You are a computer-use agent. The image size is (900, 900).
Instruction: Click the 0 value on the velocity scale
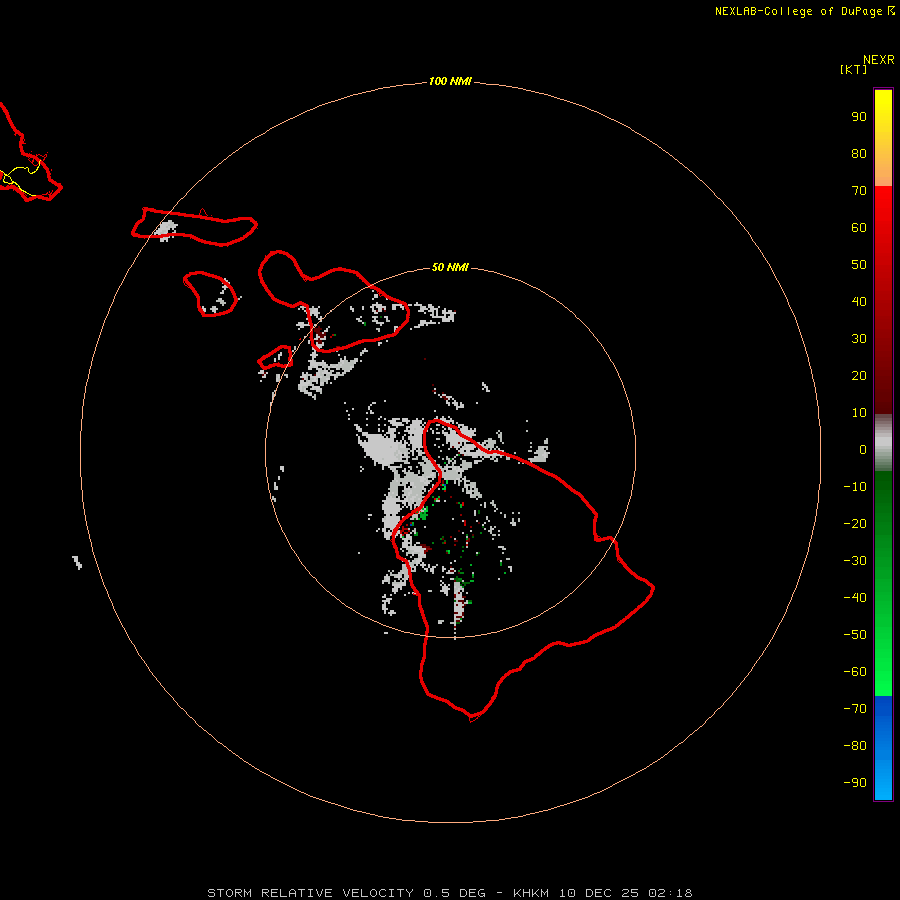863,450
